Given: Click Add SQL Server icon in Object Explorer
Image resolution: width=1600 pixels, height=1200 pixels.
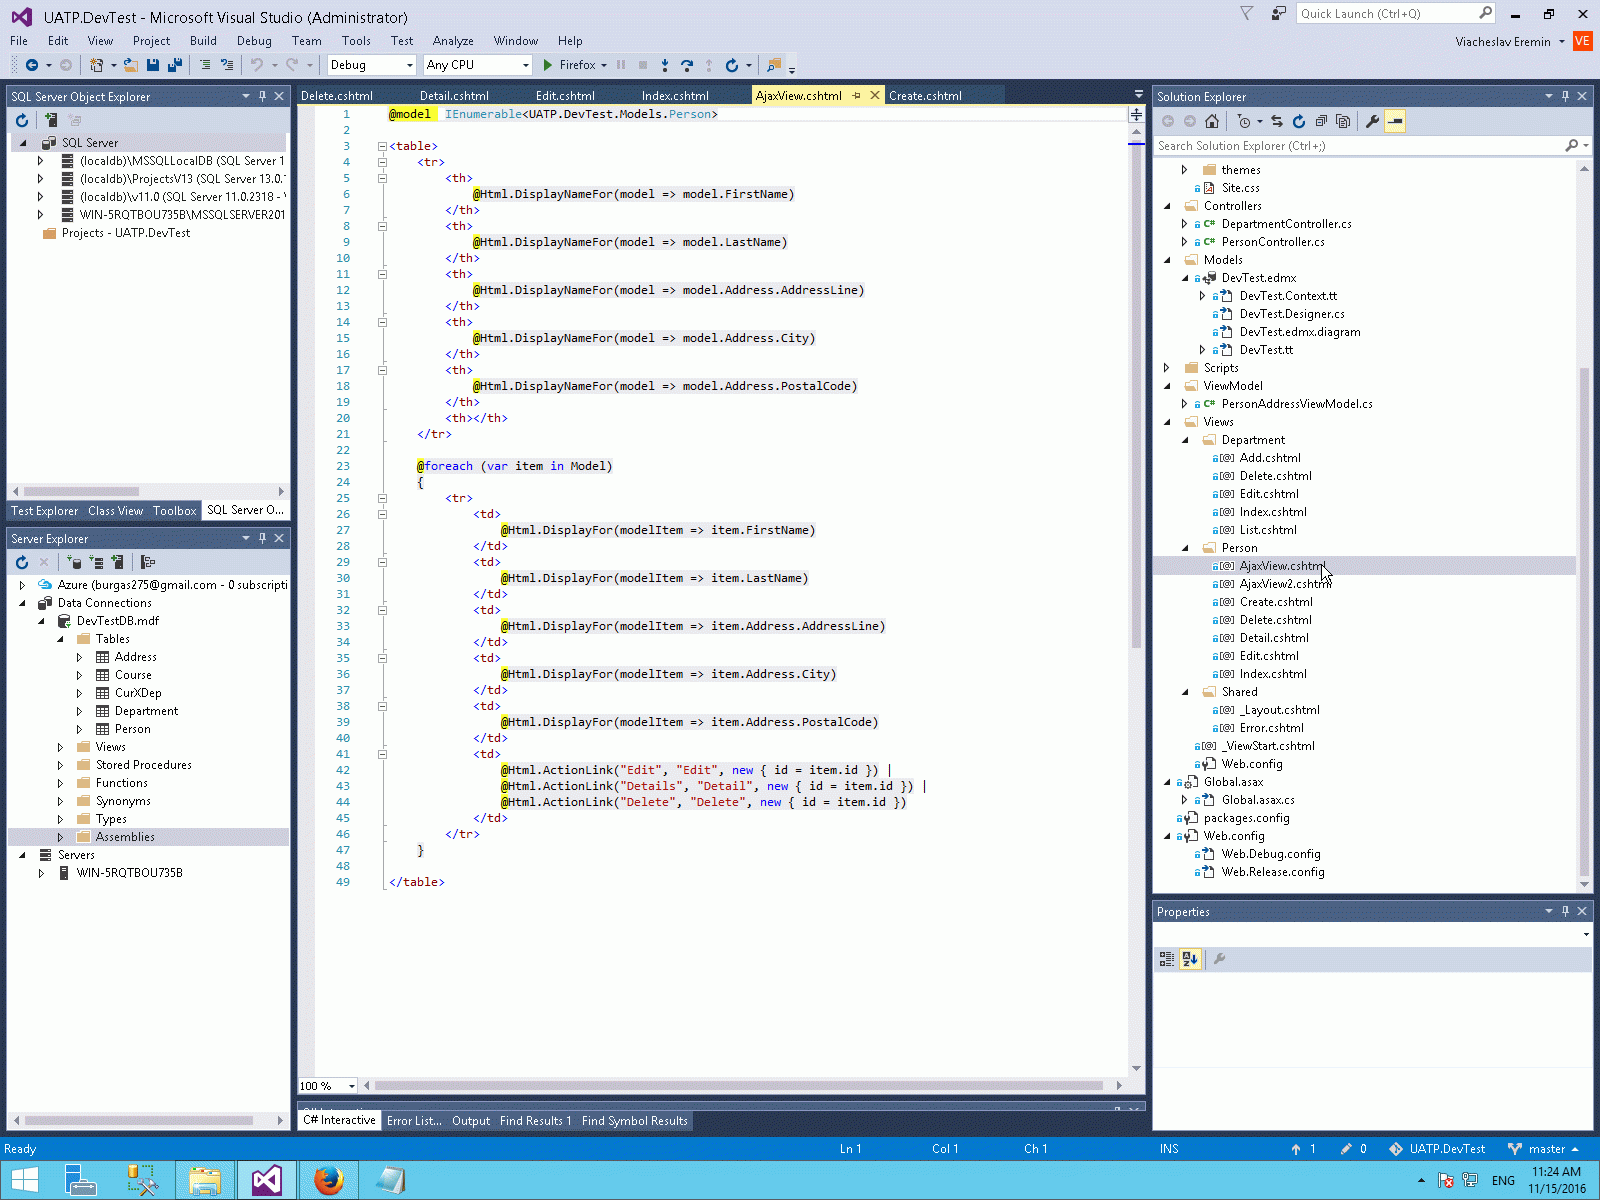Looking at the screenshot, I should (x=51, y=120).
